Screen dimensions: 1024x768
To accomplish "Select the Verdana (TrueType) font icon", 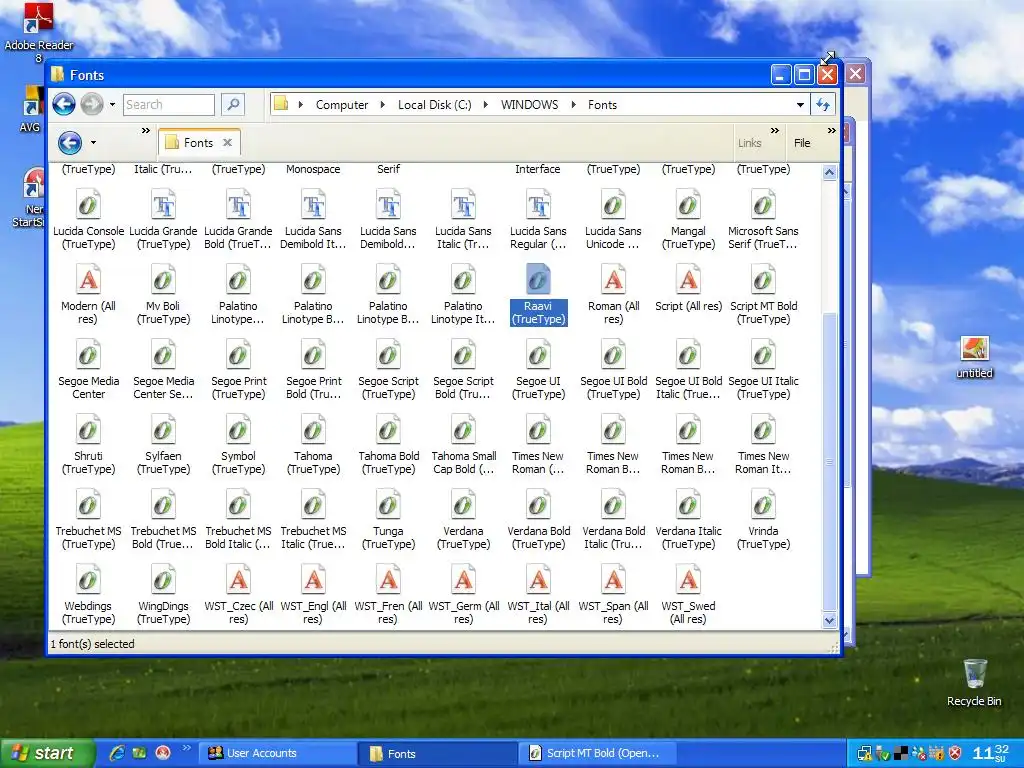I will (463, 505).
